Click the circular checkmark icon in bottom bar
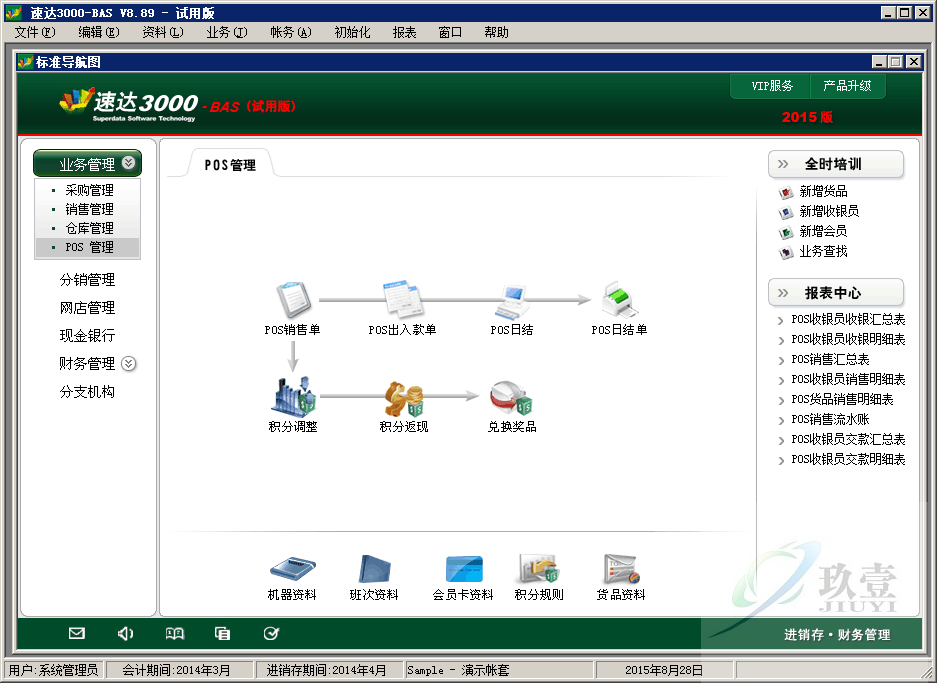The height and width of the screenshot is (683, 937). 271,633
